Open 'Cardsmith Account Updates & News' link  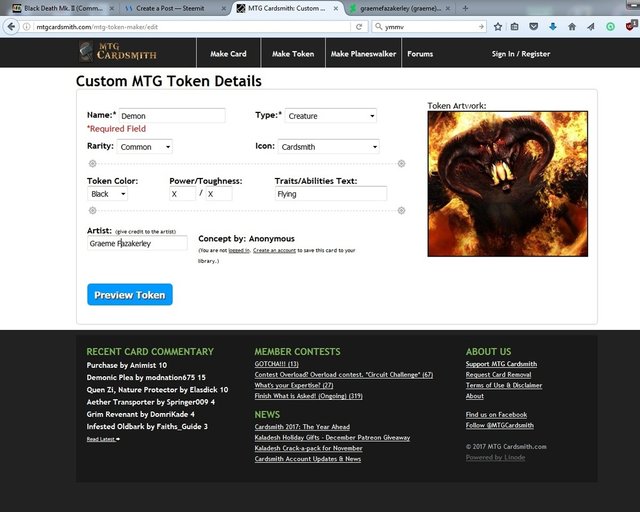[308, 459]
